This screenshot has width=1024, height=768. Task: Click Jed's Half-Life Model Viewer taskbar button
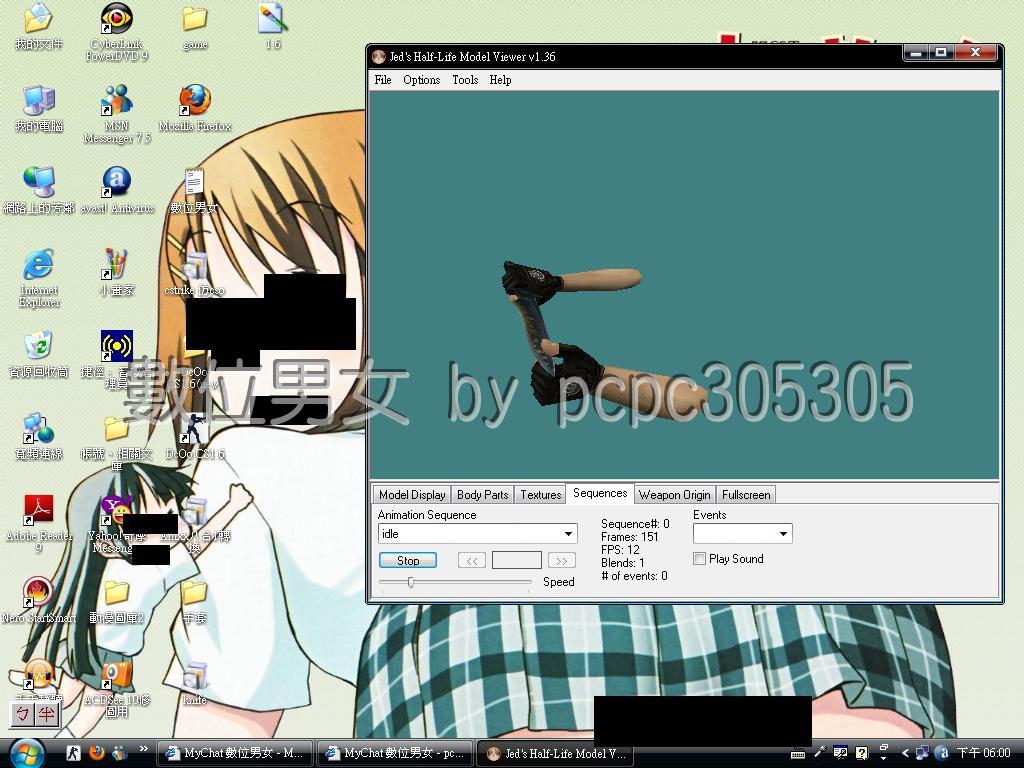click(x=556, y=753)
